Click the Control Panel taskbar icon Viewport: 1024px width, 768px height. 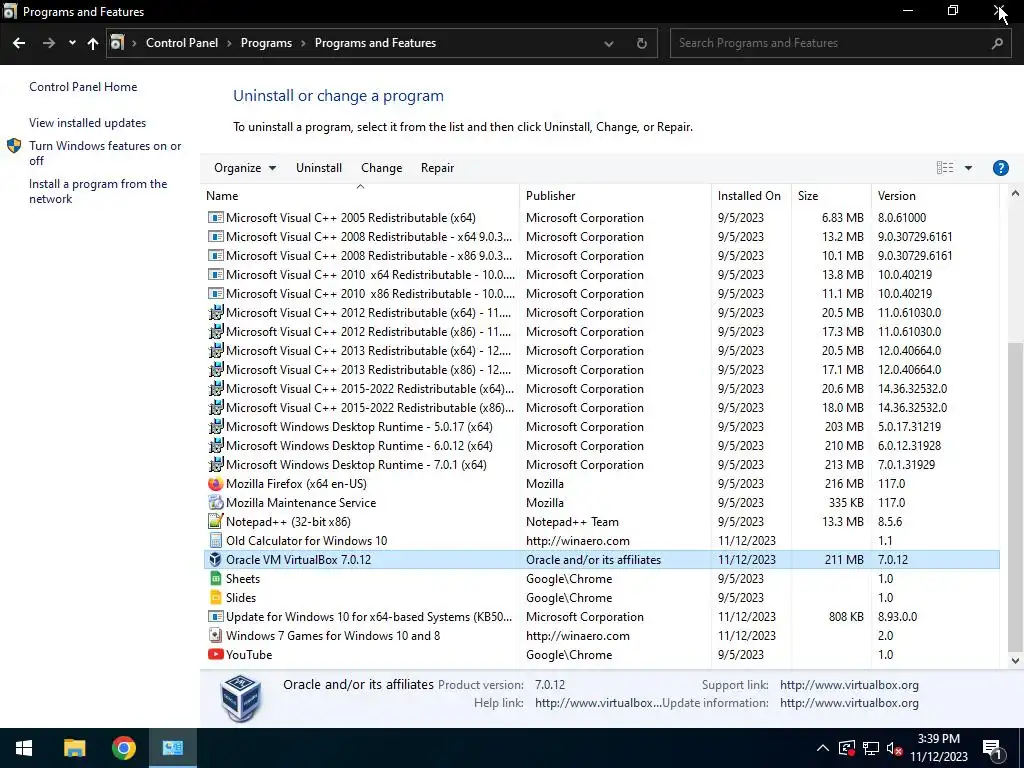pyautogui.click(x=172, y=748)
